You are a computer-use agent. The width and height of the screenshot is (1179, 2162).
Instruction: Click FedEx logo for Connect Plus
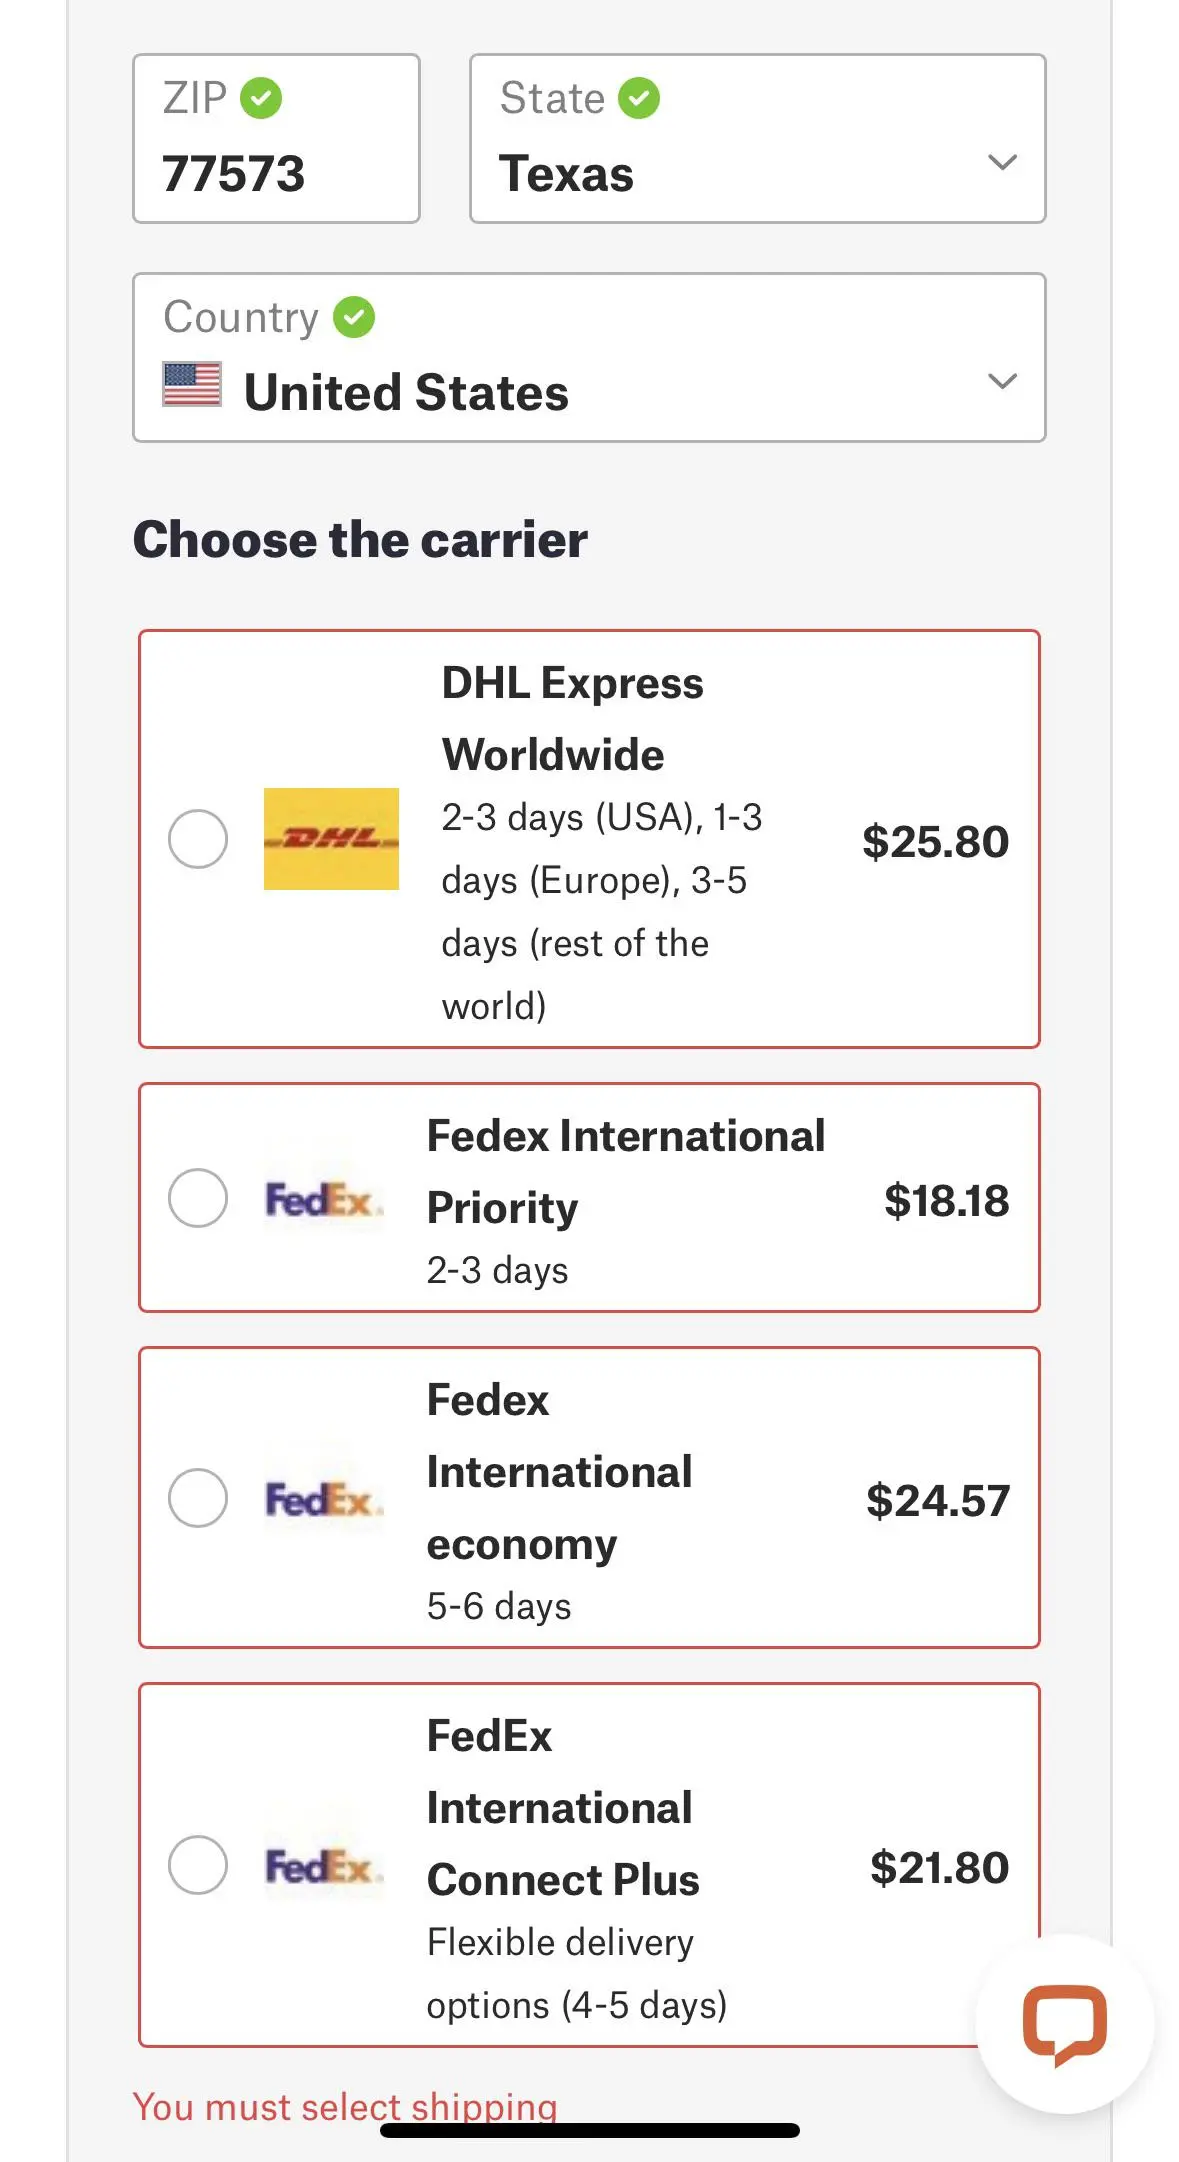322,1866
